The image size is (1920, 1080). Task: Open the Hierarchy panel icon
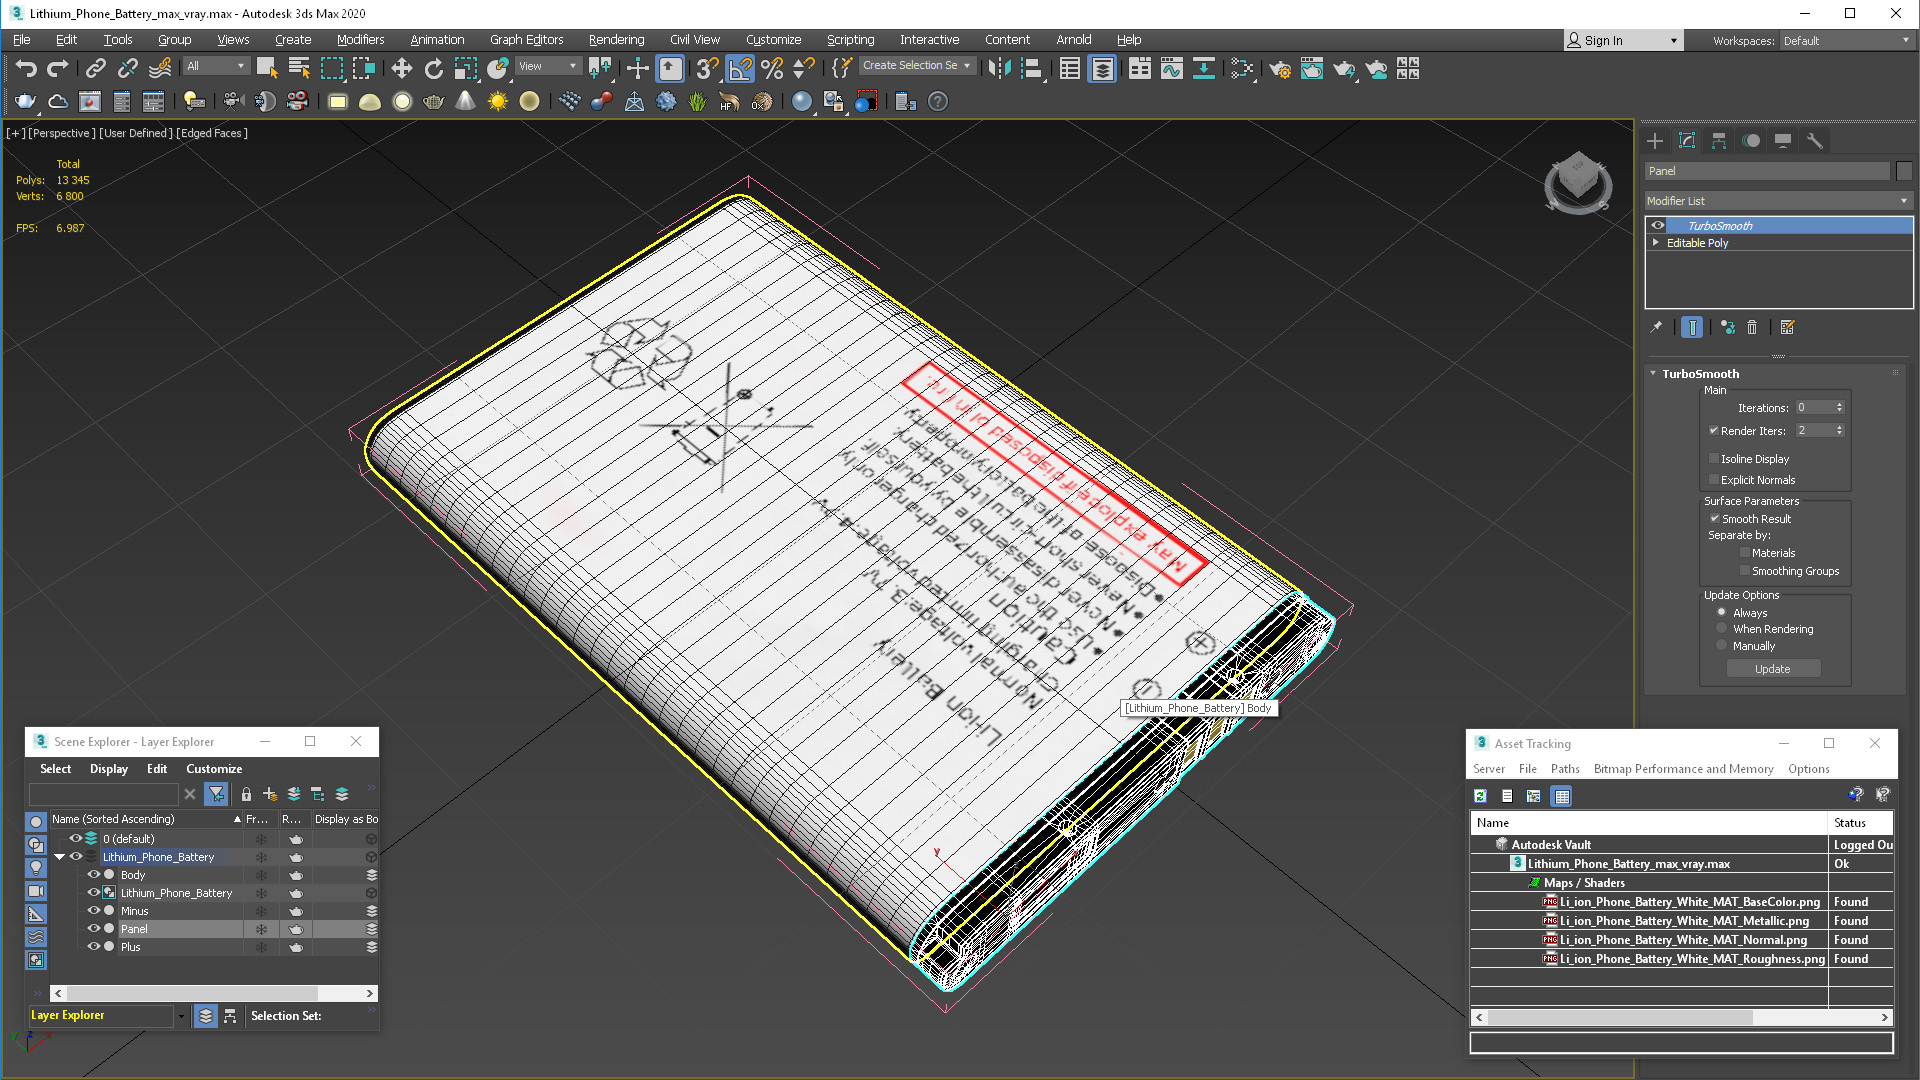[x=1719, y=141]
